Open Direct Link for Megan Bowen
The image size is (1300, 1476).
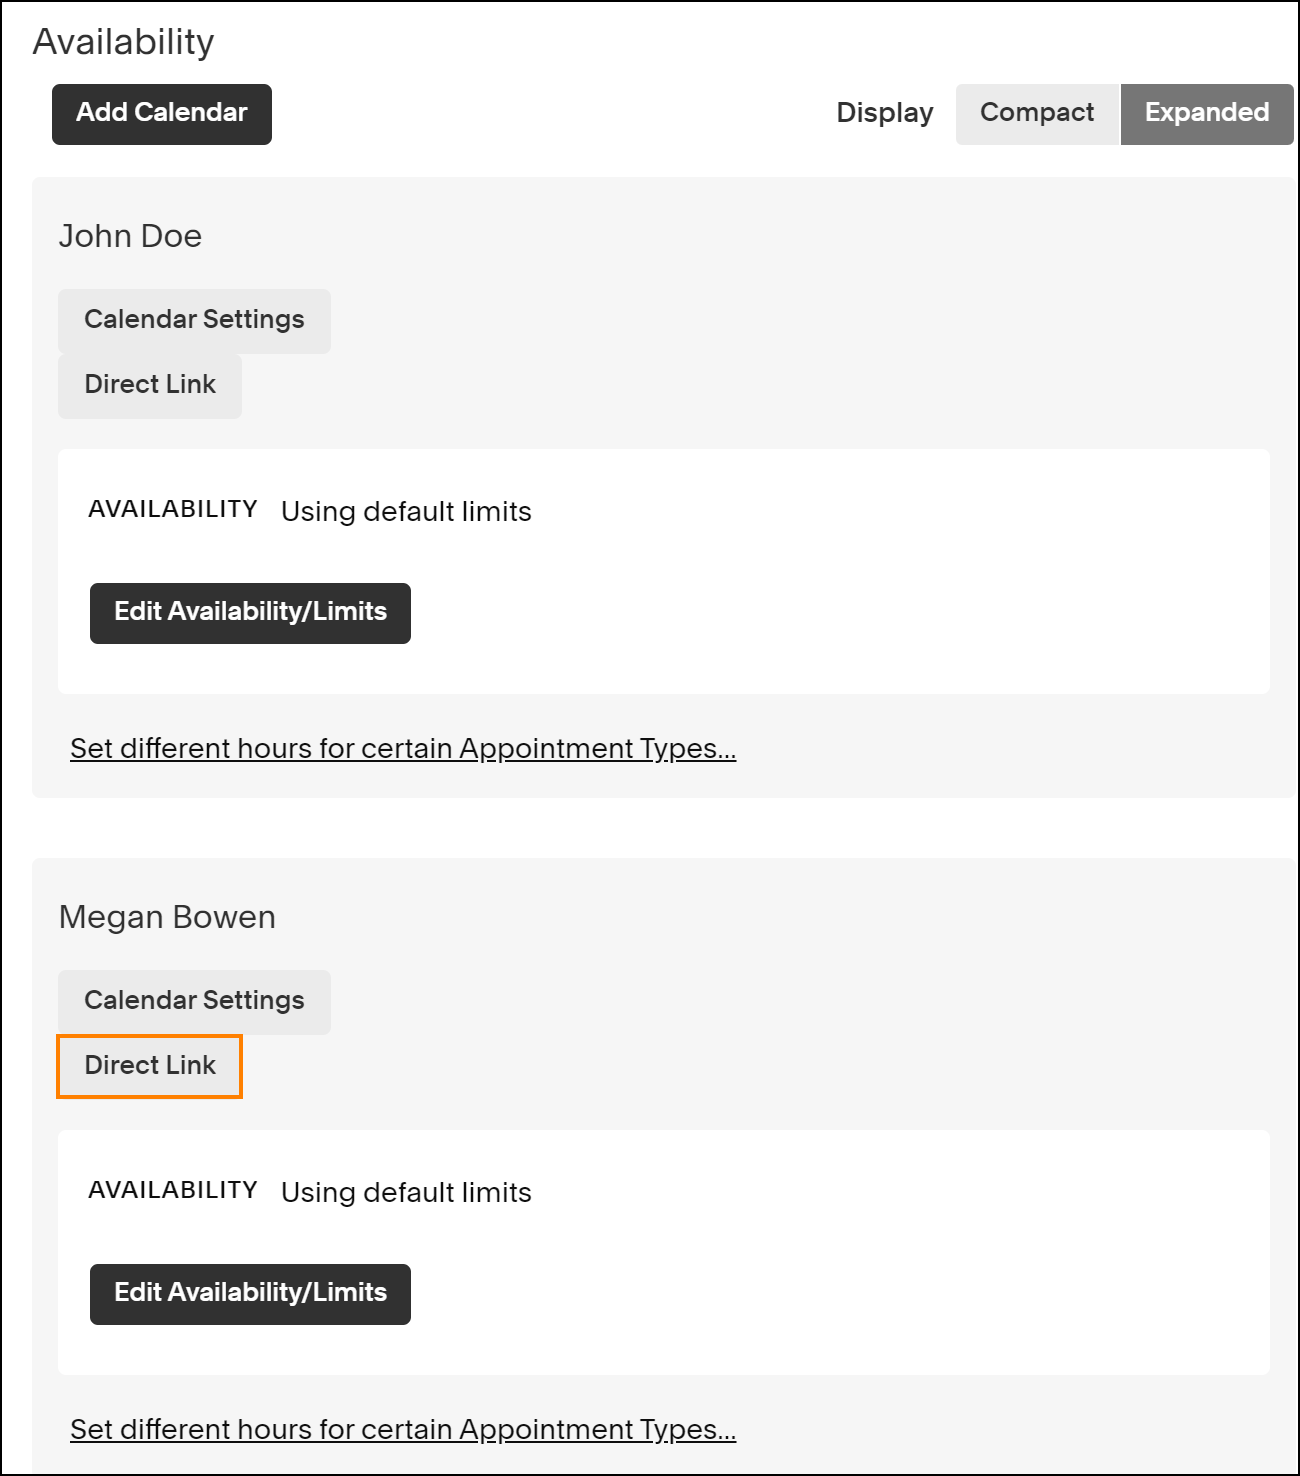tap(150, 1066)
